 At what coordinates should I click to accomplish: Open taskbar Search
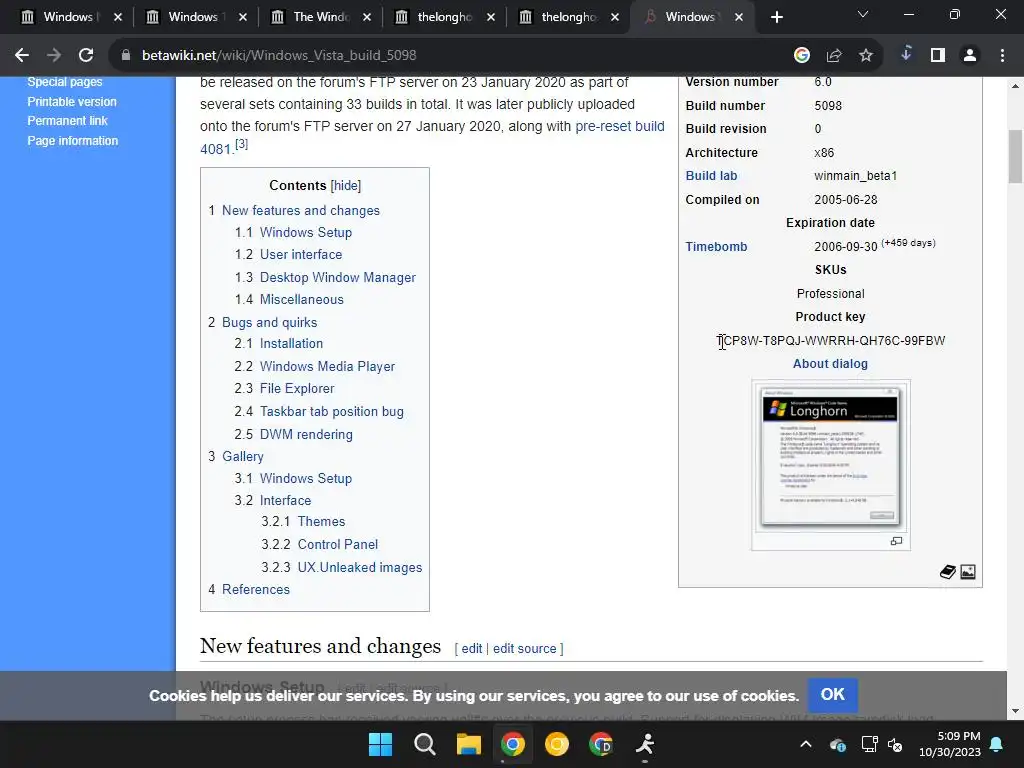[x=424, y=744]
